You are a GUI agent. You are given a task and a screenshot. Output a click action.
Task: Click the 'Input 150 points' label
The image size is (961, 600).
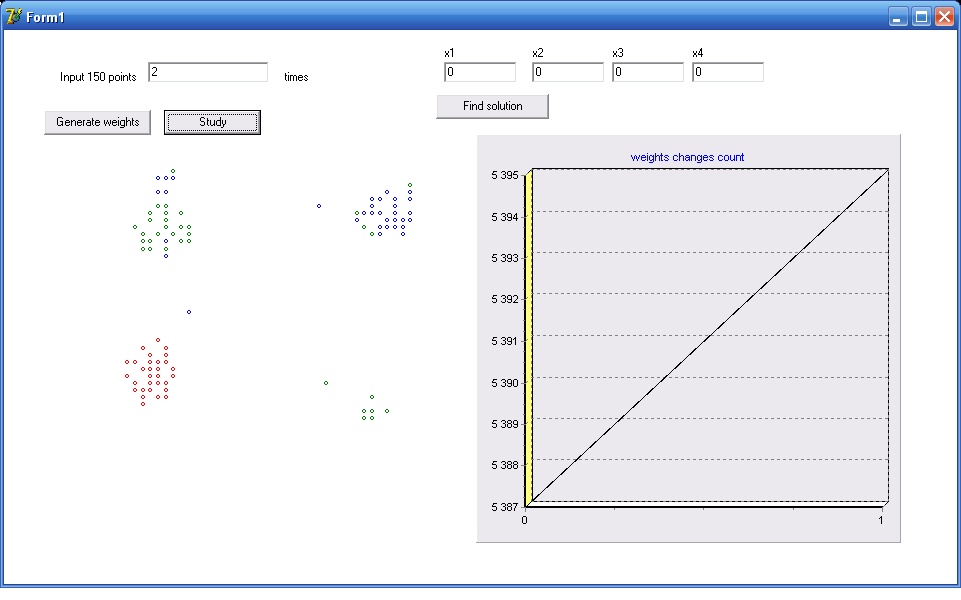(x=98, y=77)
